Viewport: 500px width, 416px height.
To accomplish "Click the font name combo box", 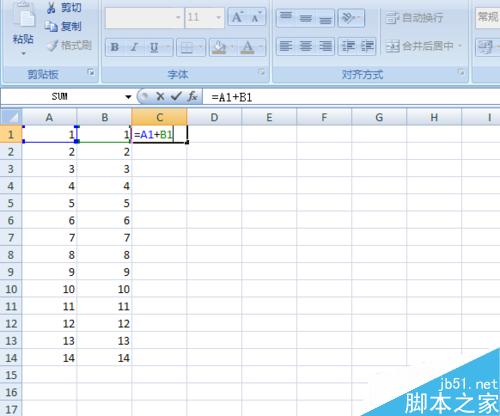I will (144, 17).
